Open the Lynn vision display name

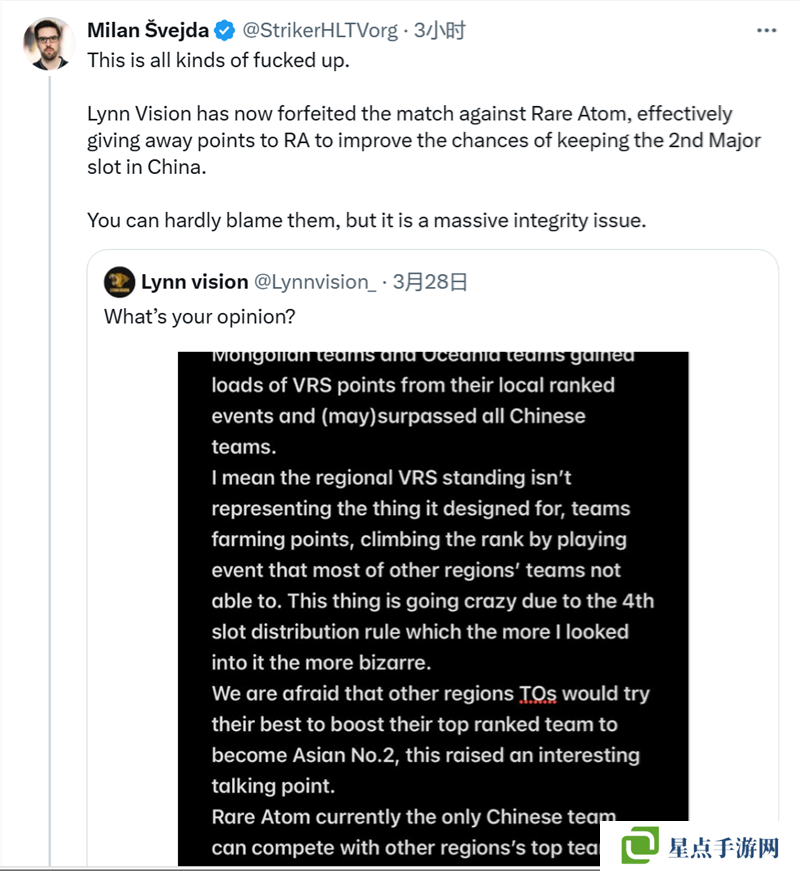(x=194, y=282)
